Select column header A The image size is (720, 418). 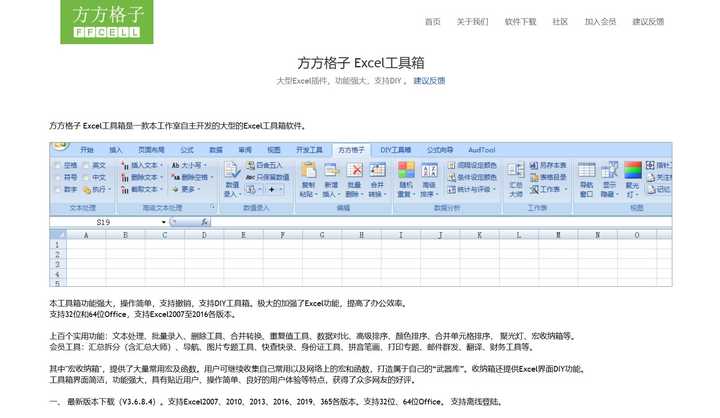click(x=86, y=235)
